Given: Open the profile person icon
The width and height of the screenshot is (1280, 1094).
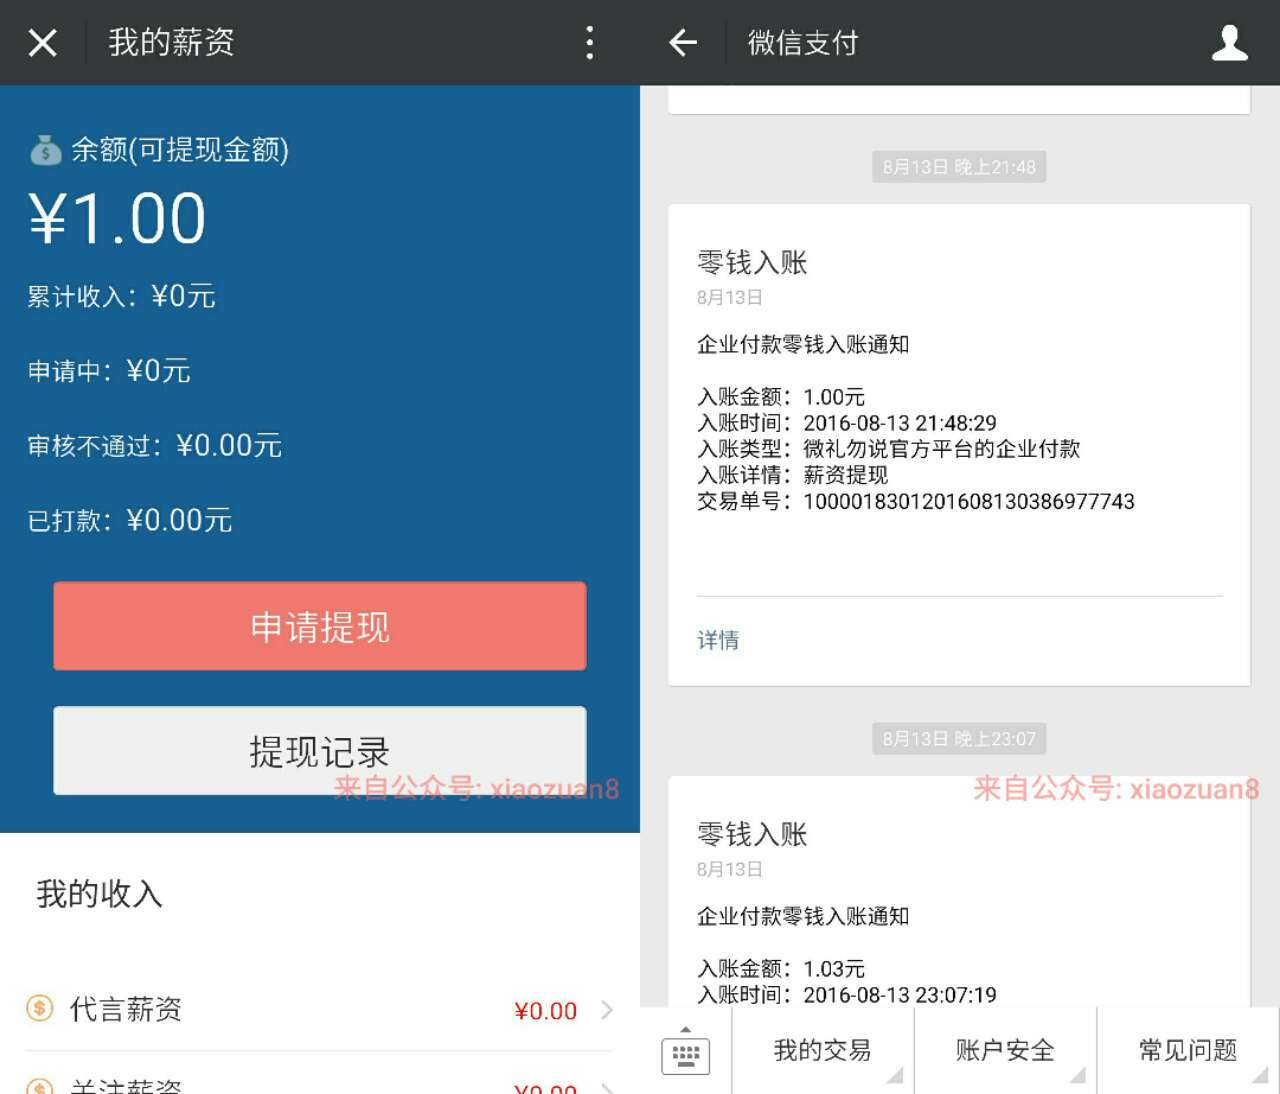Looking at the screenshot, I should [x=1229, y=42].
